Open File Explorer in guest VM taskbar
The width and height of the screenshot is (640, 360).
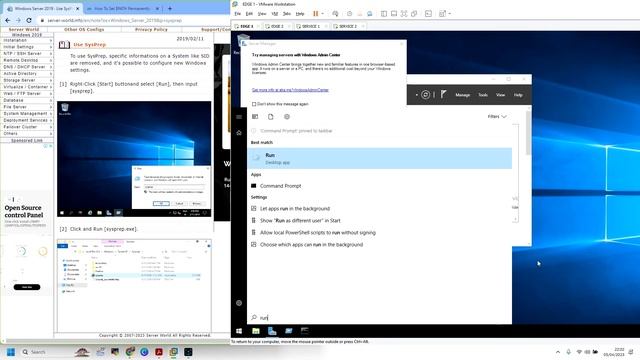point(256,331)
